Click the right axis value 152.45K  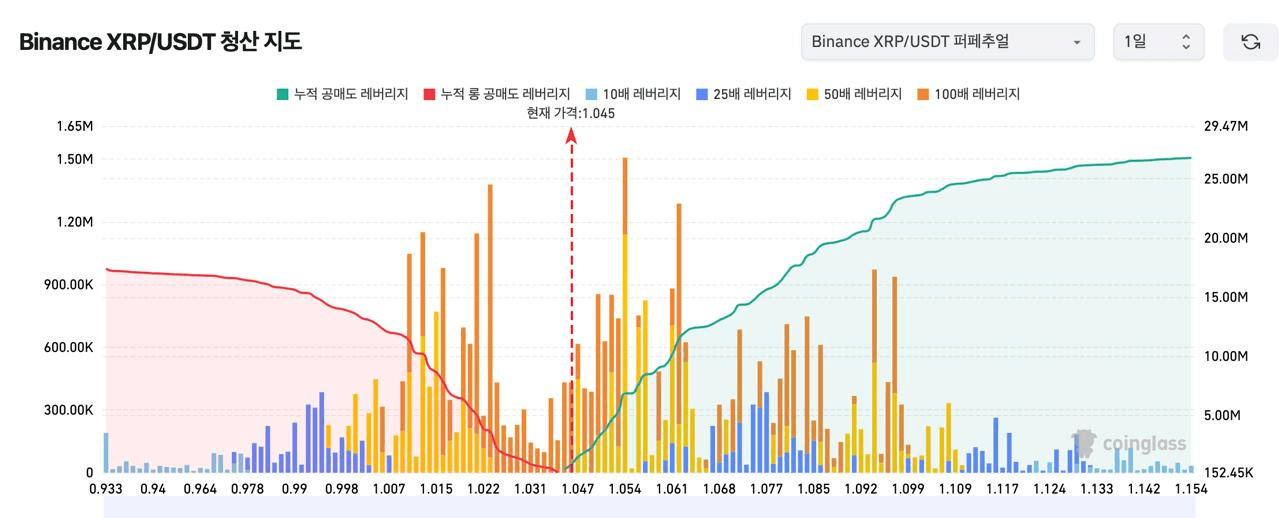pos(1229,473)
